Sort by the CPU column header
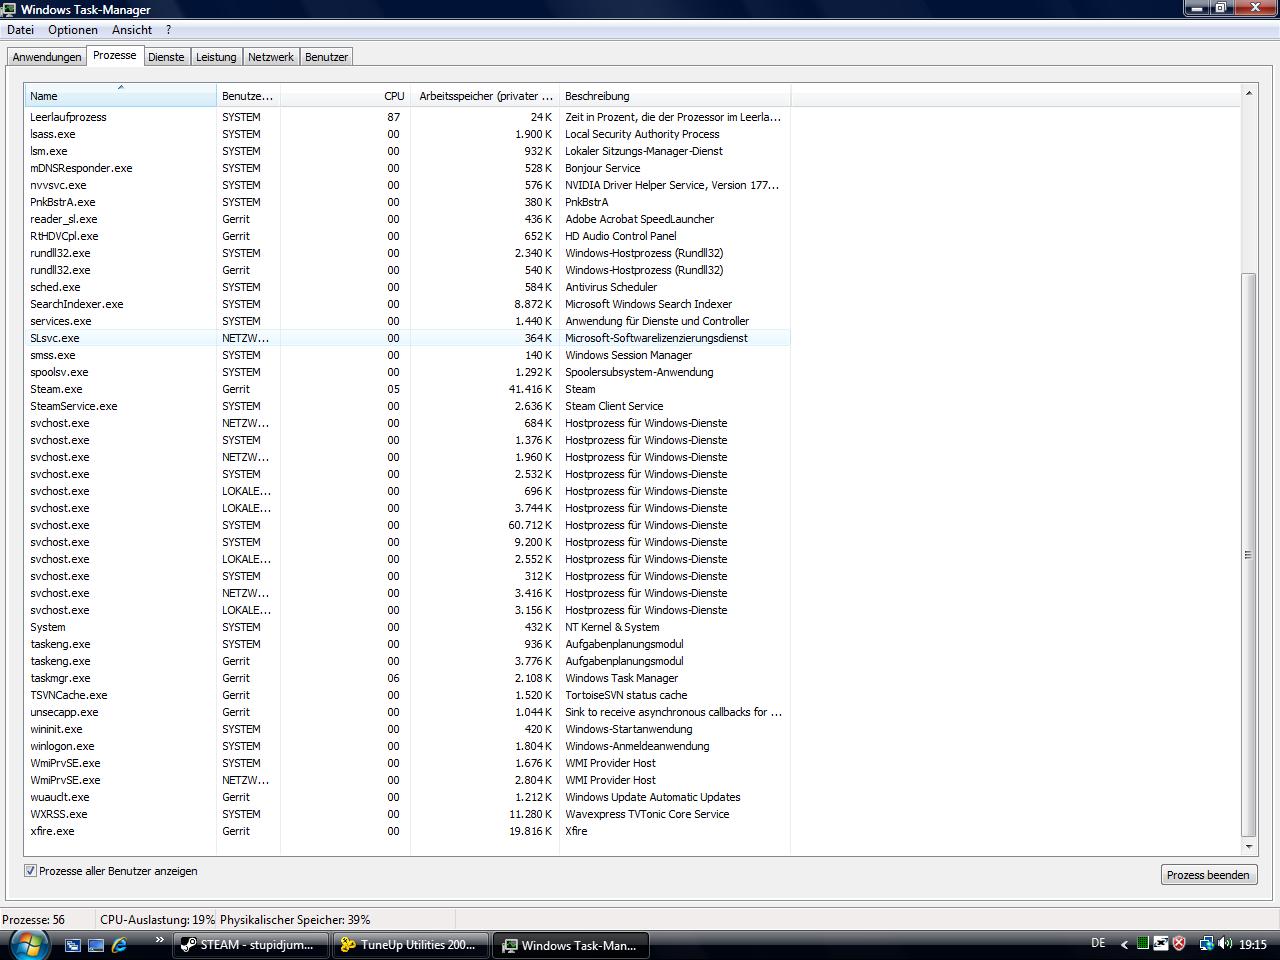The image size is (1280, 960). [345, 96]
